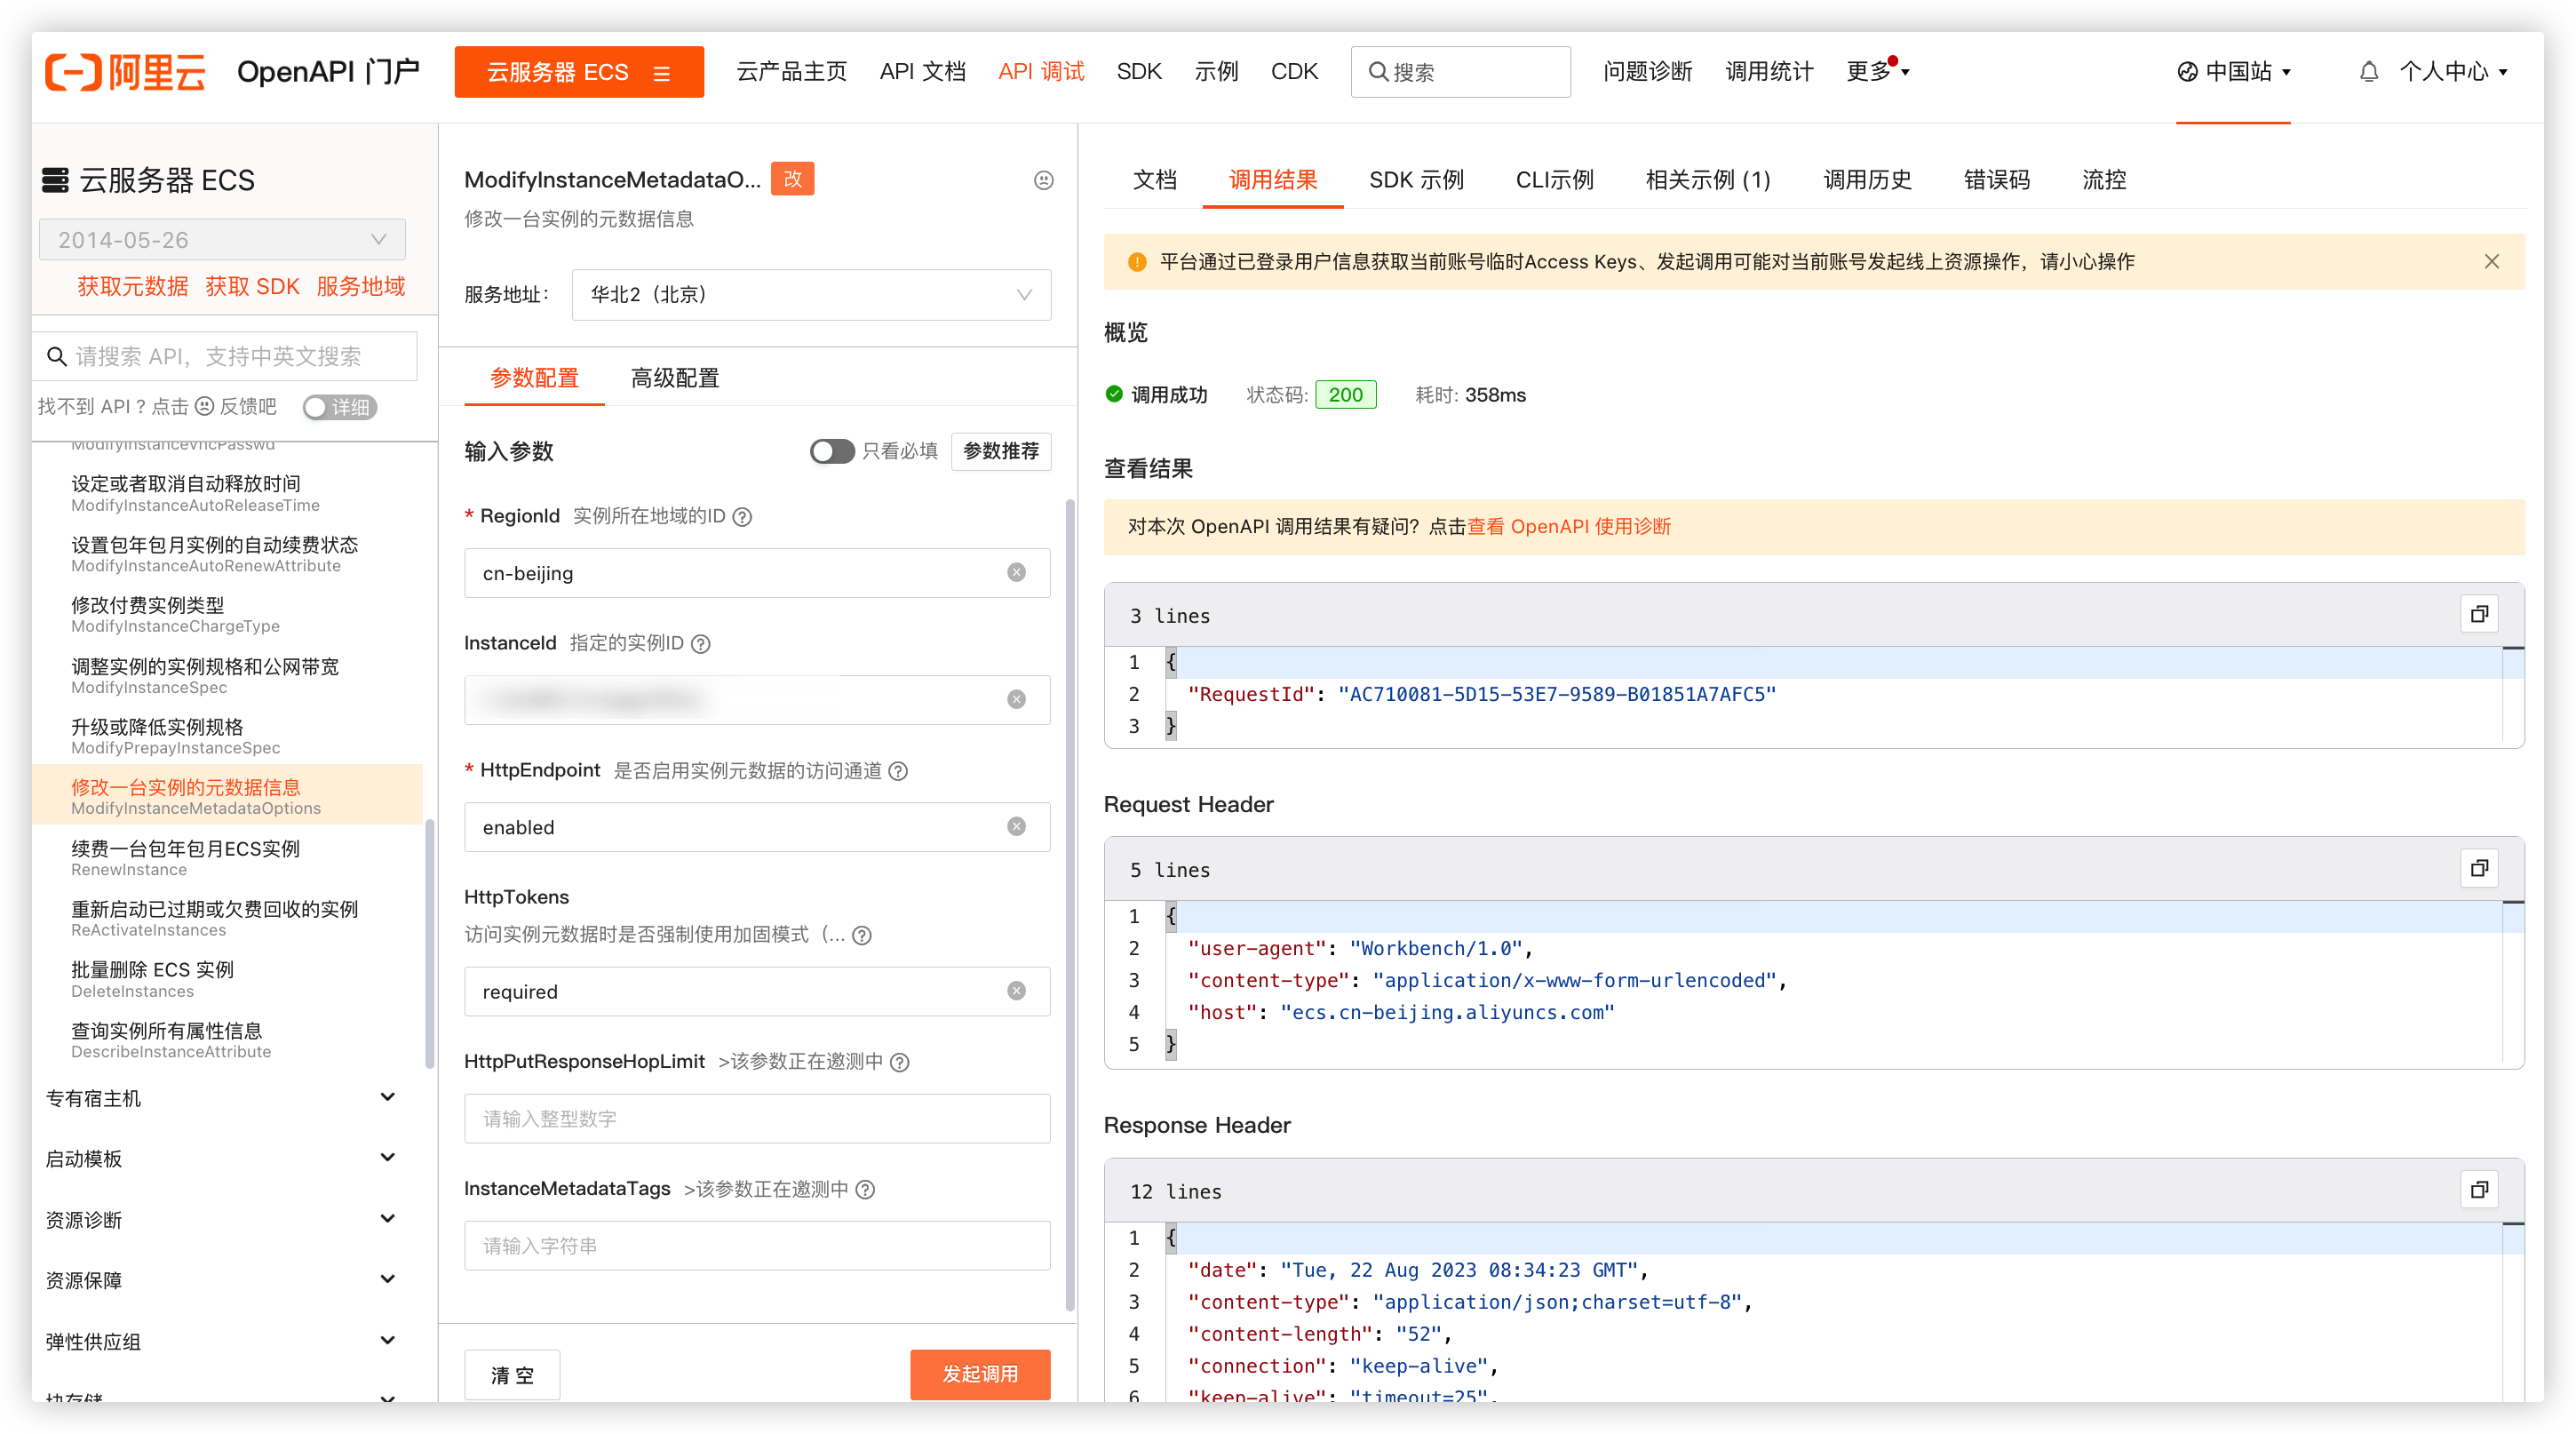Open the 2014-05-26 version dropdown
2576x1434 pixels.
[x=222, y=240]
